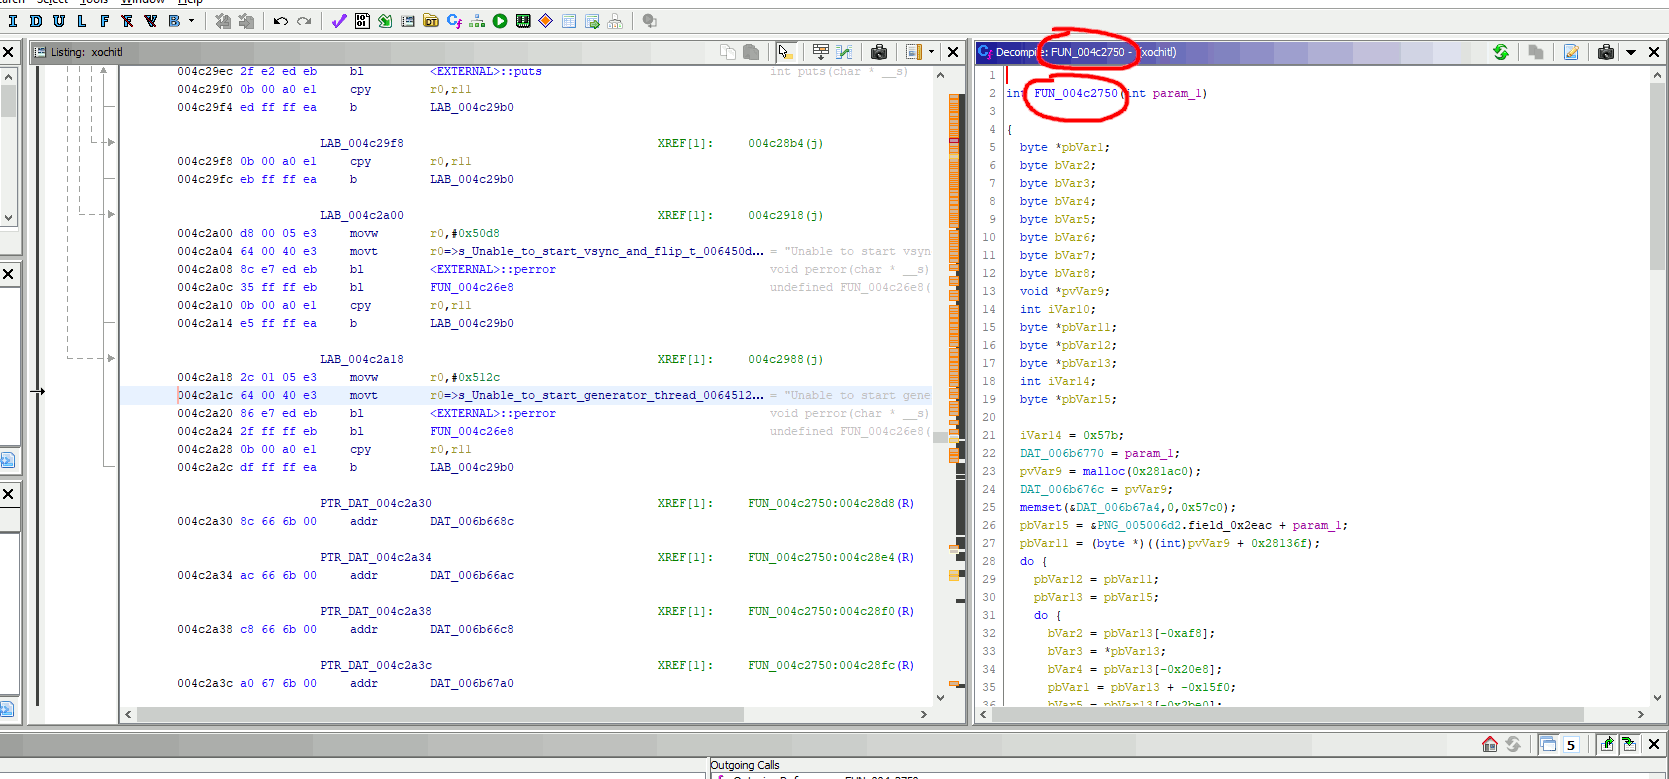The height and width of the screenshot is (779, 1669).
Task: Click the Listing vertical scrollbar down arrow
Action: (x=940, y=698)
